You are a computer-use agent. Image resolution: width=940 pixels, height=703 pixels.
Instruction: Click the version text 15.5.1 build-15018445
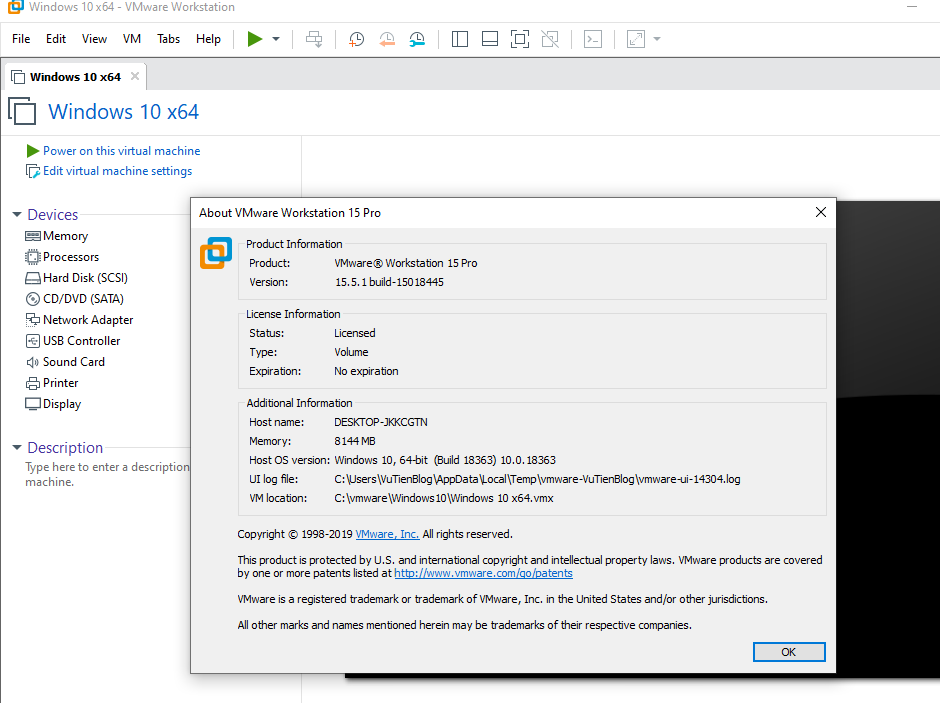click(389, 282)
